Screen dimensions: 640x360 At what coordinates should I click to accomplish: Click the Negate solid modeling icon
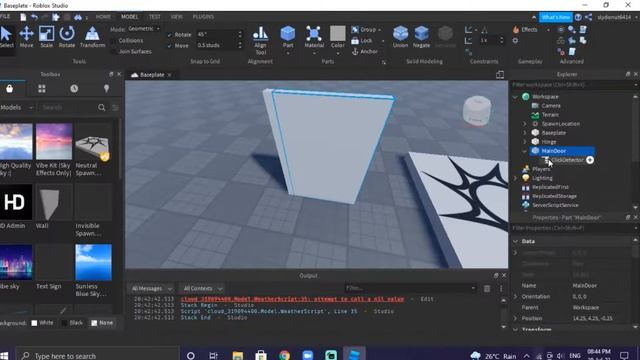tap(421, 37)
